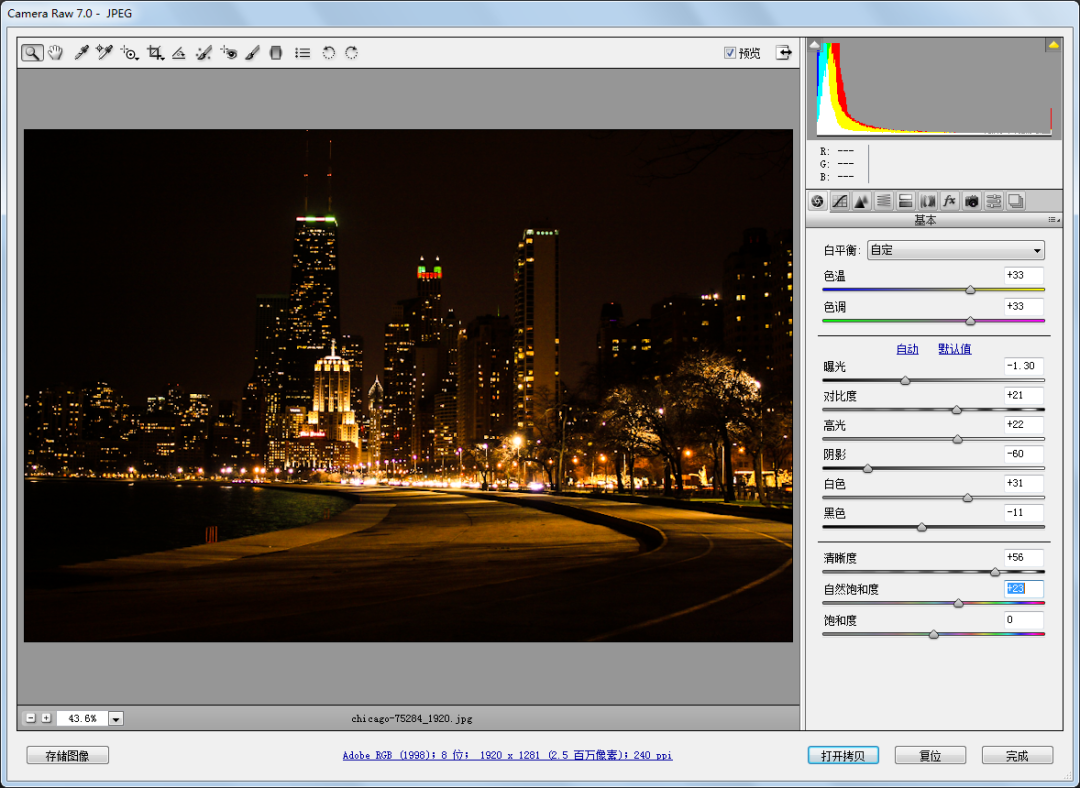Select the Straighten tool

click(178, 52)
